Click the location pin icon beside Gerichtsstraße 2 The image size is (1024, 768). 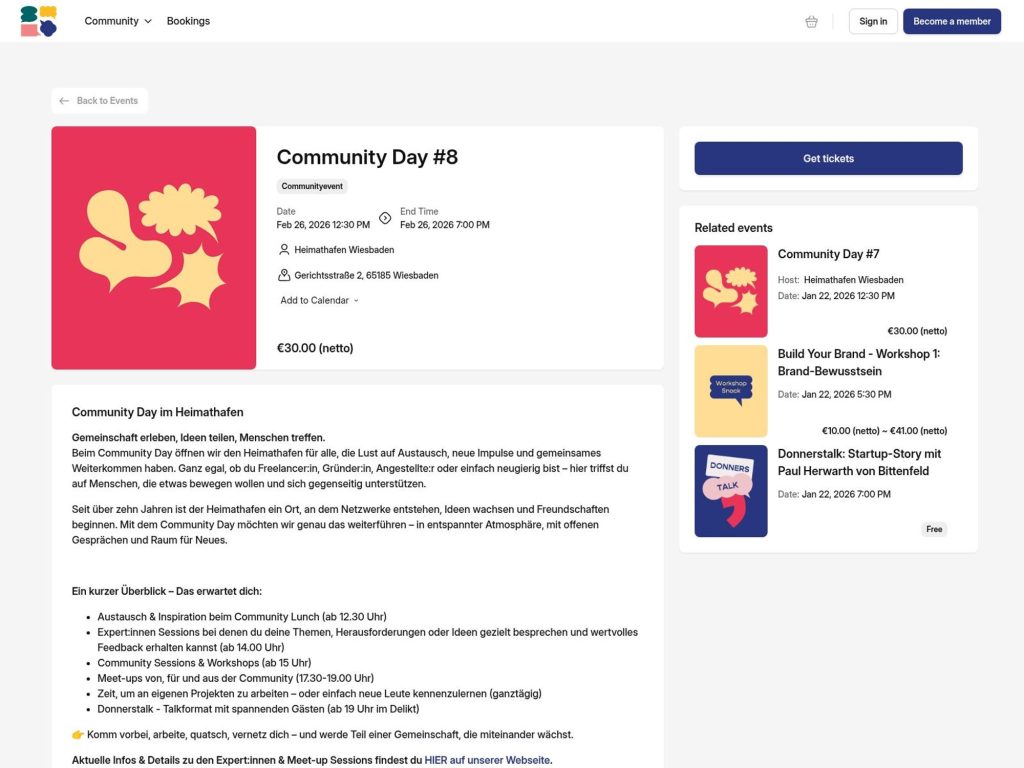283,274
